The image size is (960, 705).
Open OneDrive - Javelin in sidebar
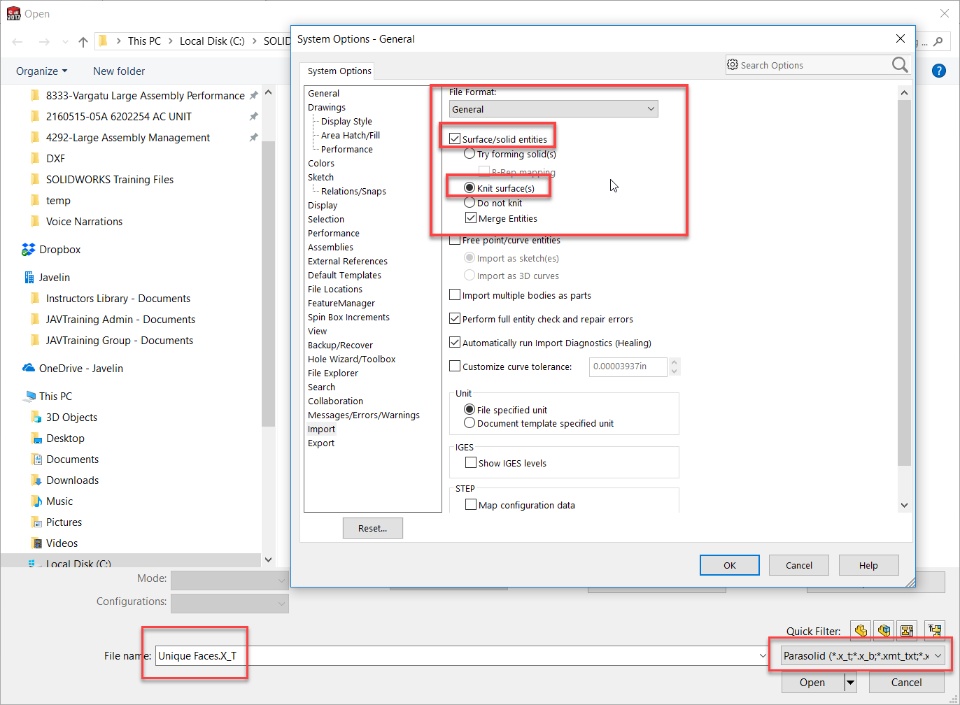pyautogui.click(x=73, y=368)
